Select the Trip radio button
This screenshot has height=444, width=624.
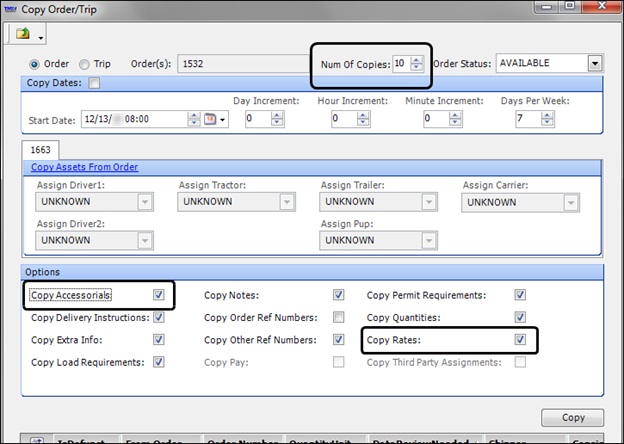coord(84,64)
